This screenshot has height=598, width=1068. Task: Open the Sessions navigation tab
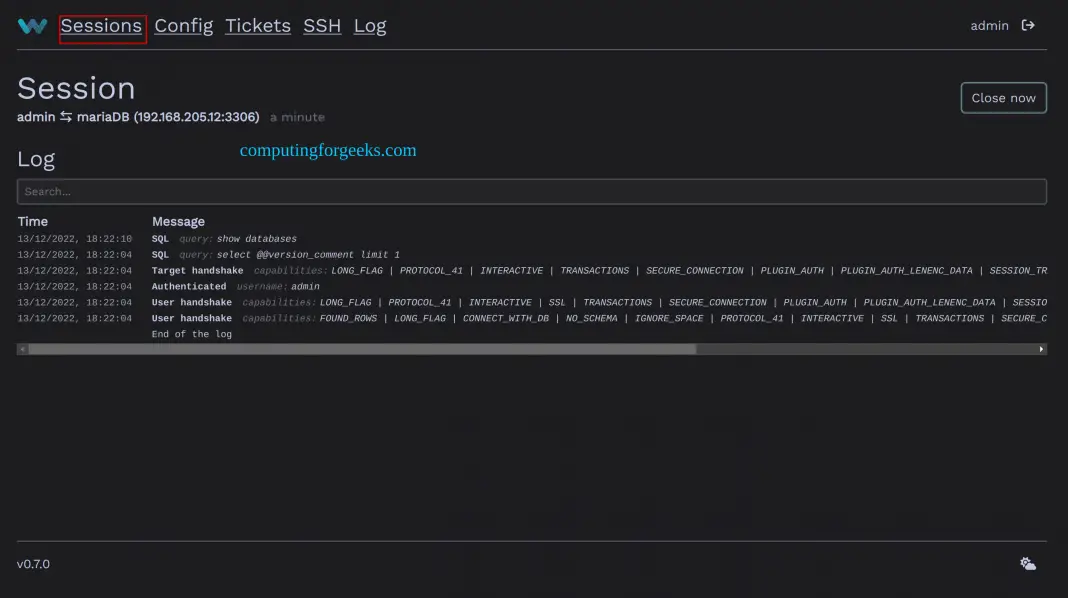tap(101, 25)
